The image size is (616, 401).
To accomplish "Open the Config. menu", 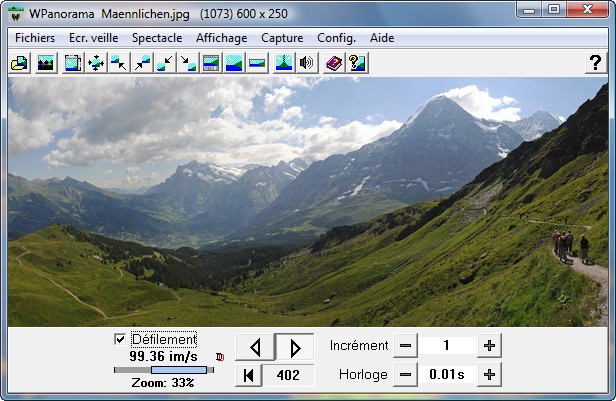I will coord(336,37).
